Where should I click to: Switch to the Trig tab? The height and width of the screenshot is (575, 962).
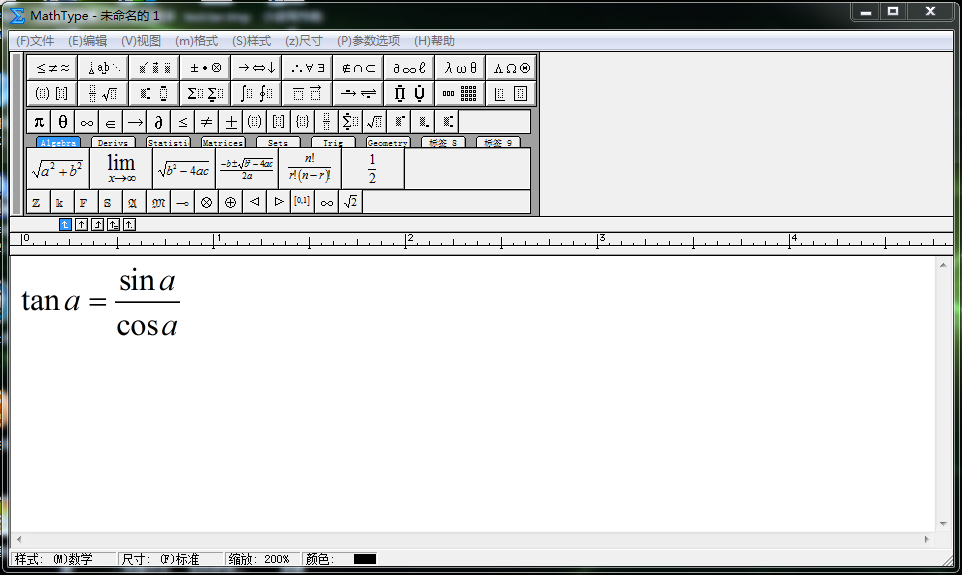click(333, 143)
